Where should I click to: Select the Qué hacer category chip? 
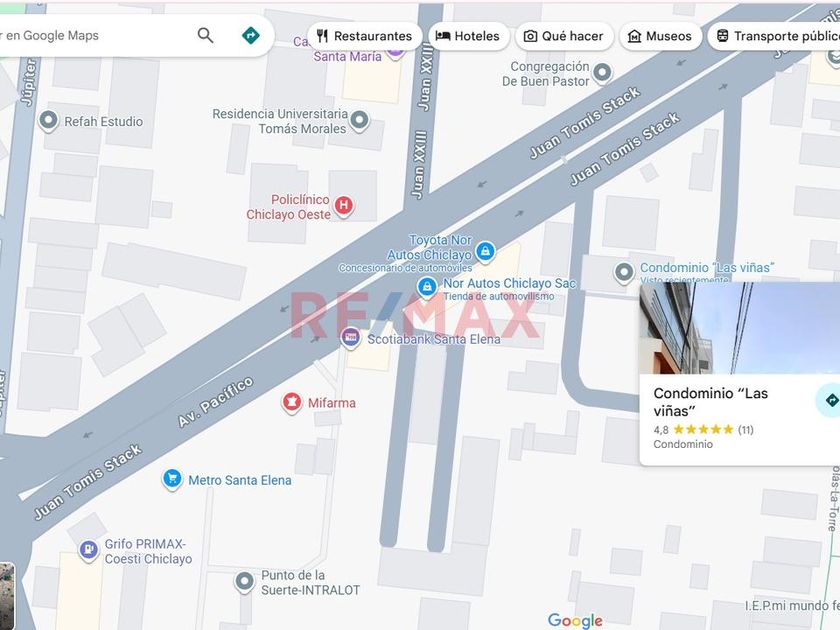click(x=564, y=36)
